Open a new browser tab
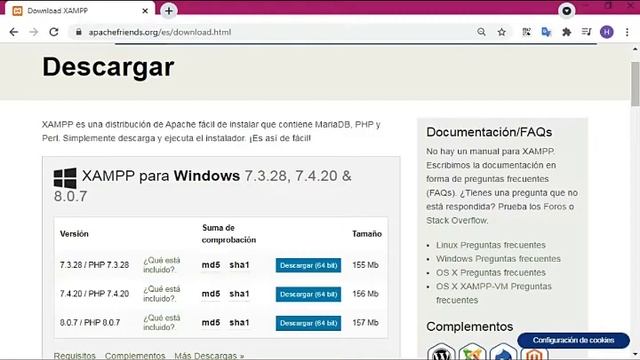Image resolution: width=640 pixels, height=360 pixels. pyautogui.click(x=169, y=11)
